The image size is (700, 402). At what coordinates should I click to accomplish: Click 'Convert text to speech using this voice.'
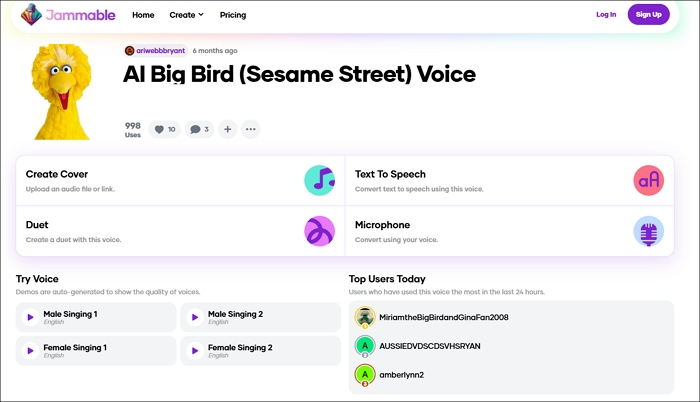pyautogui.click(x=419, y=189)
